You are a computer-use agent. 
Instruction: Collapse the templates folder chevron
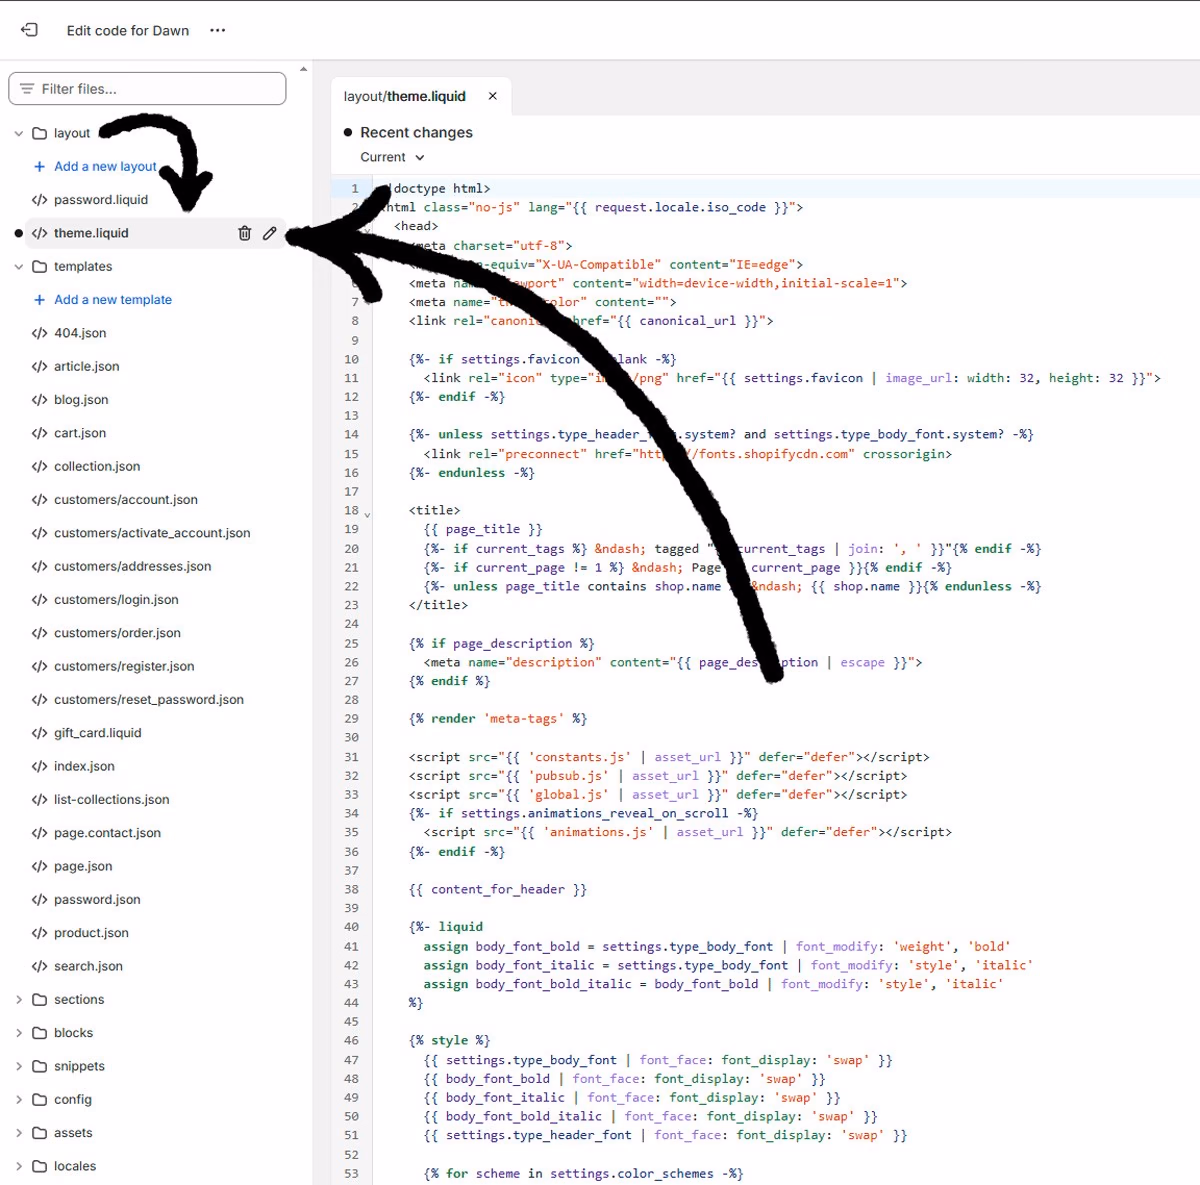point(18,266)
